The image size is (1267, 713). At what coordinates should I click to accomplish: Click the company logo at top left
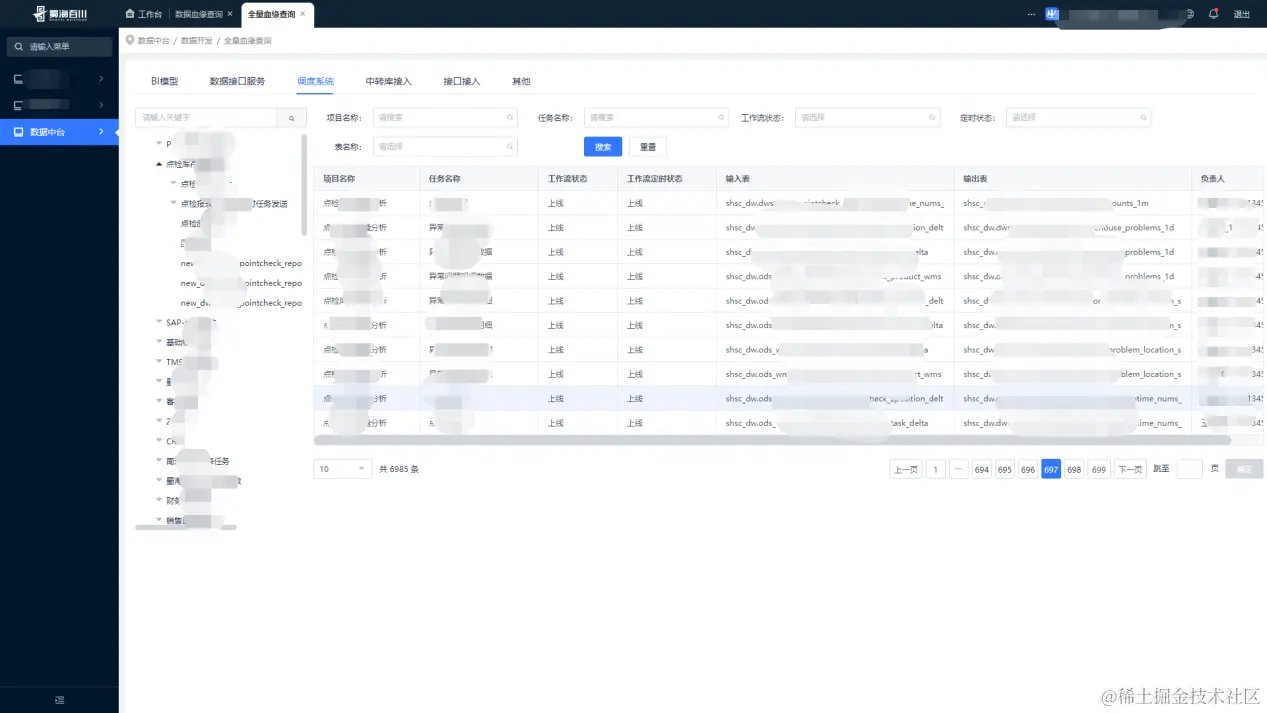click(x=59, y=14)
